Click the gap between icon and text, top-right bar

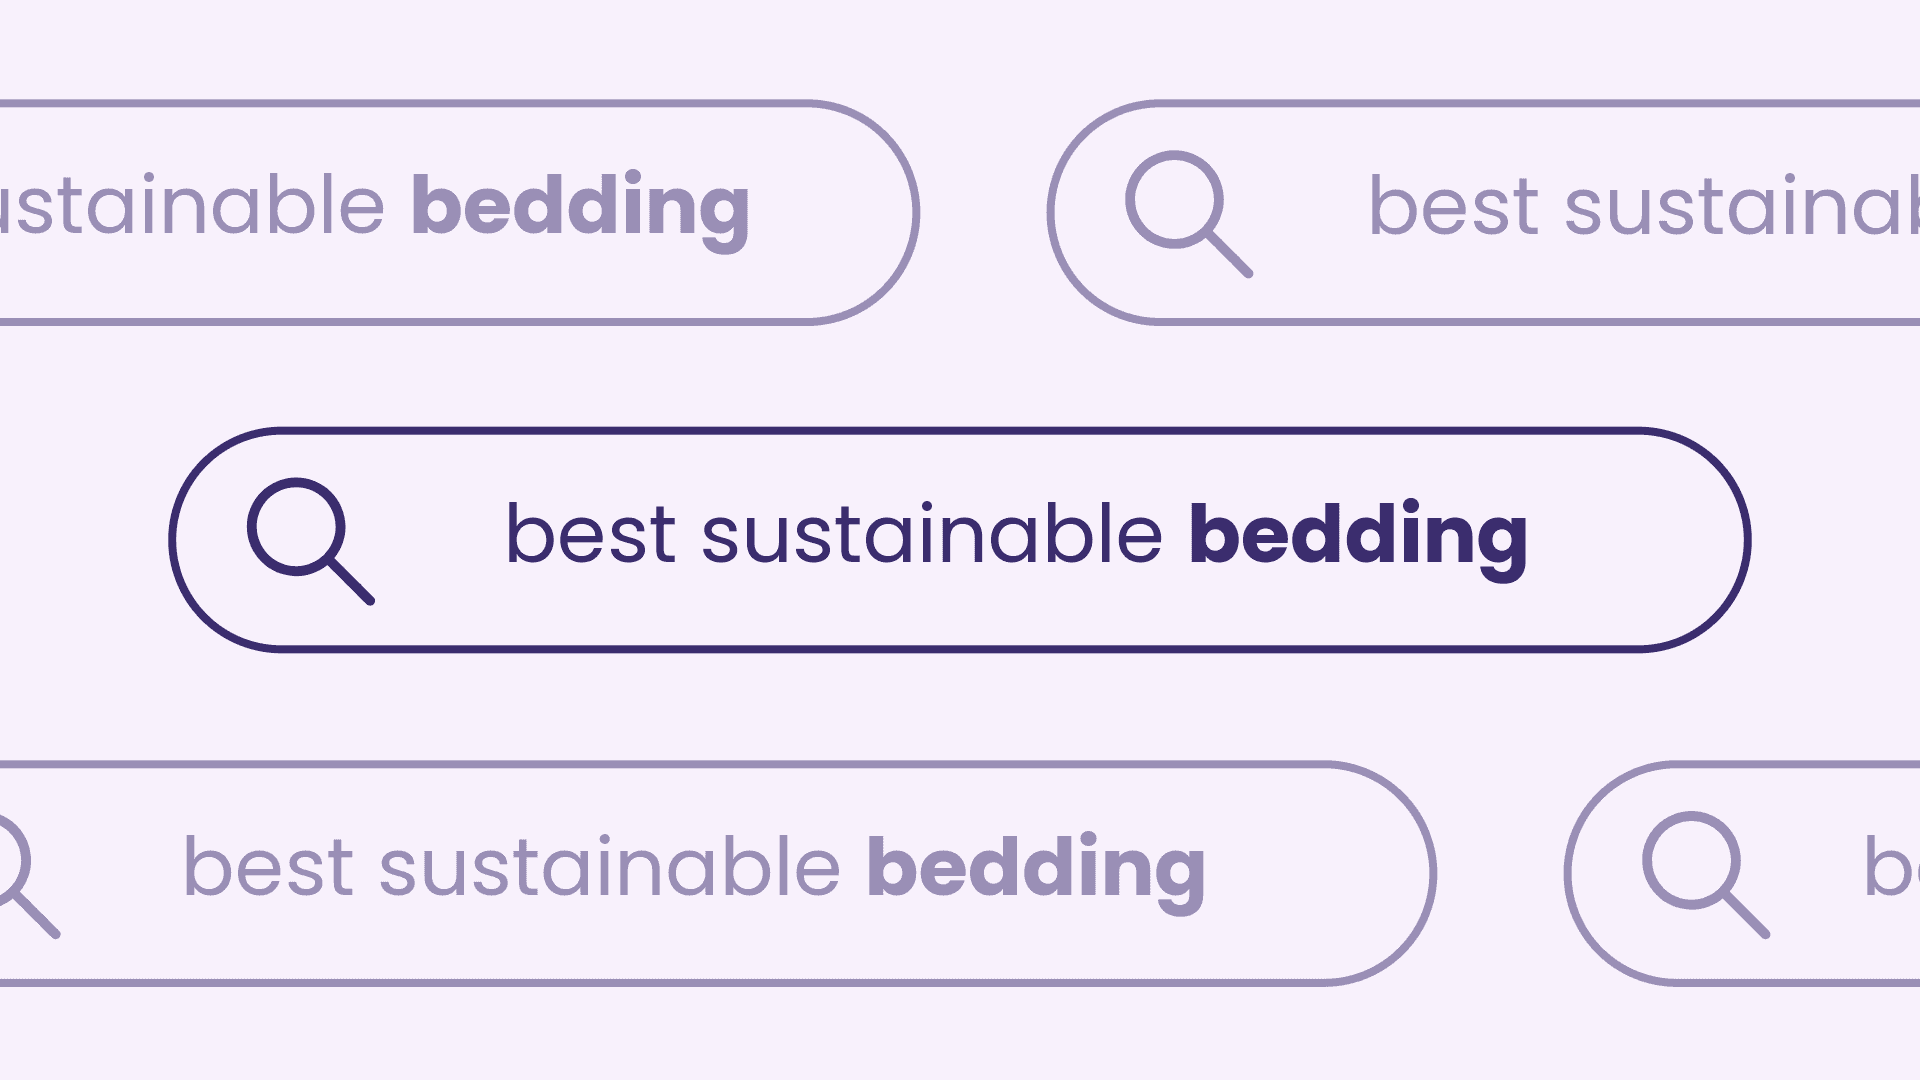1310,212
